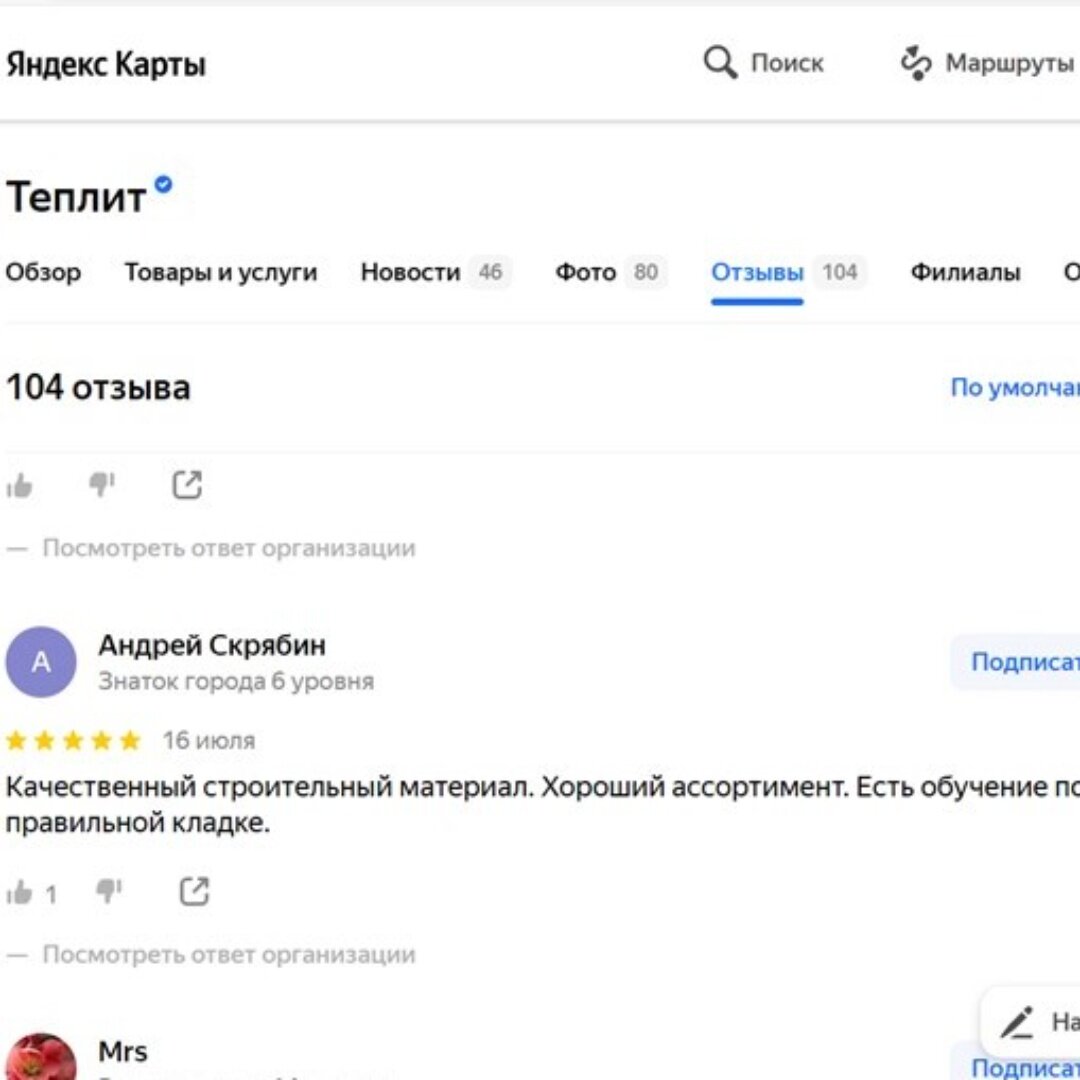Open Андрей Скрябин's avatar profile
The image size is (1080, 1080).
(x=41, y=662)
